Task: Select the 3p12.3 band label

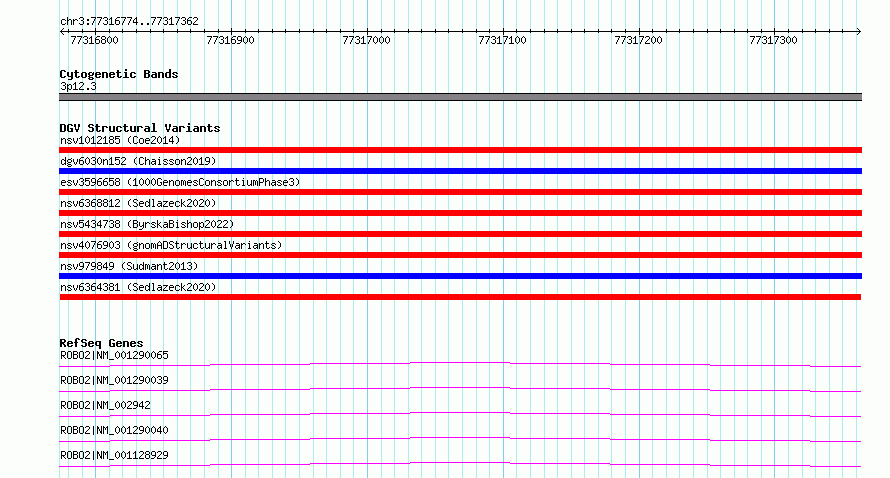Action: (78, 86)
